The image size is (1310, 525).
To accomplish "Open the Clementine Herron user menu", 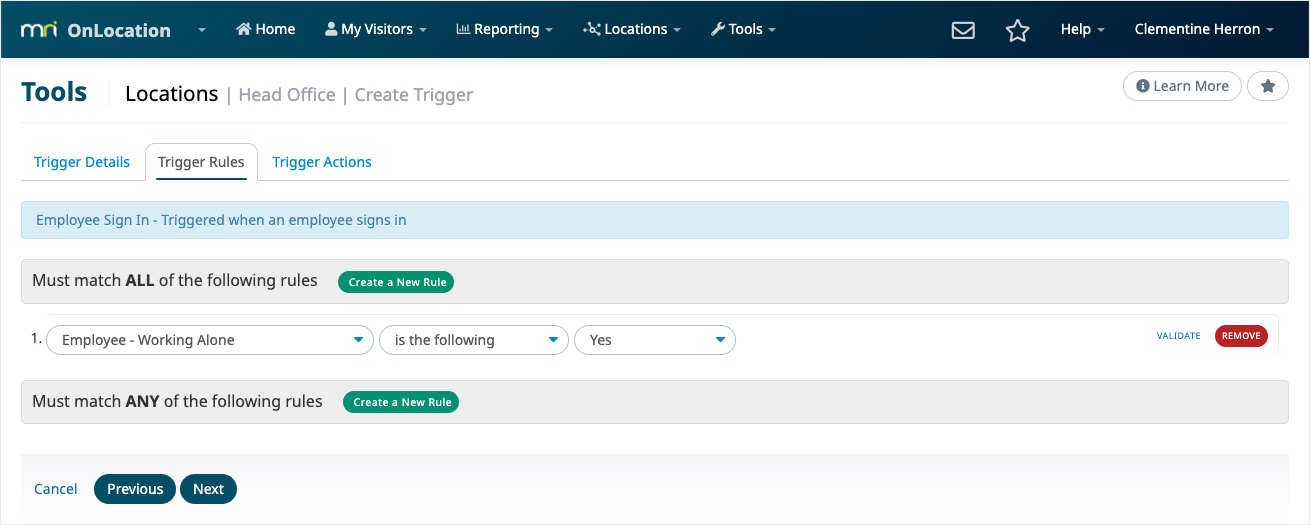I will (1204, 29).
